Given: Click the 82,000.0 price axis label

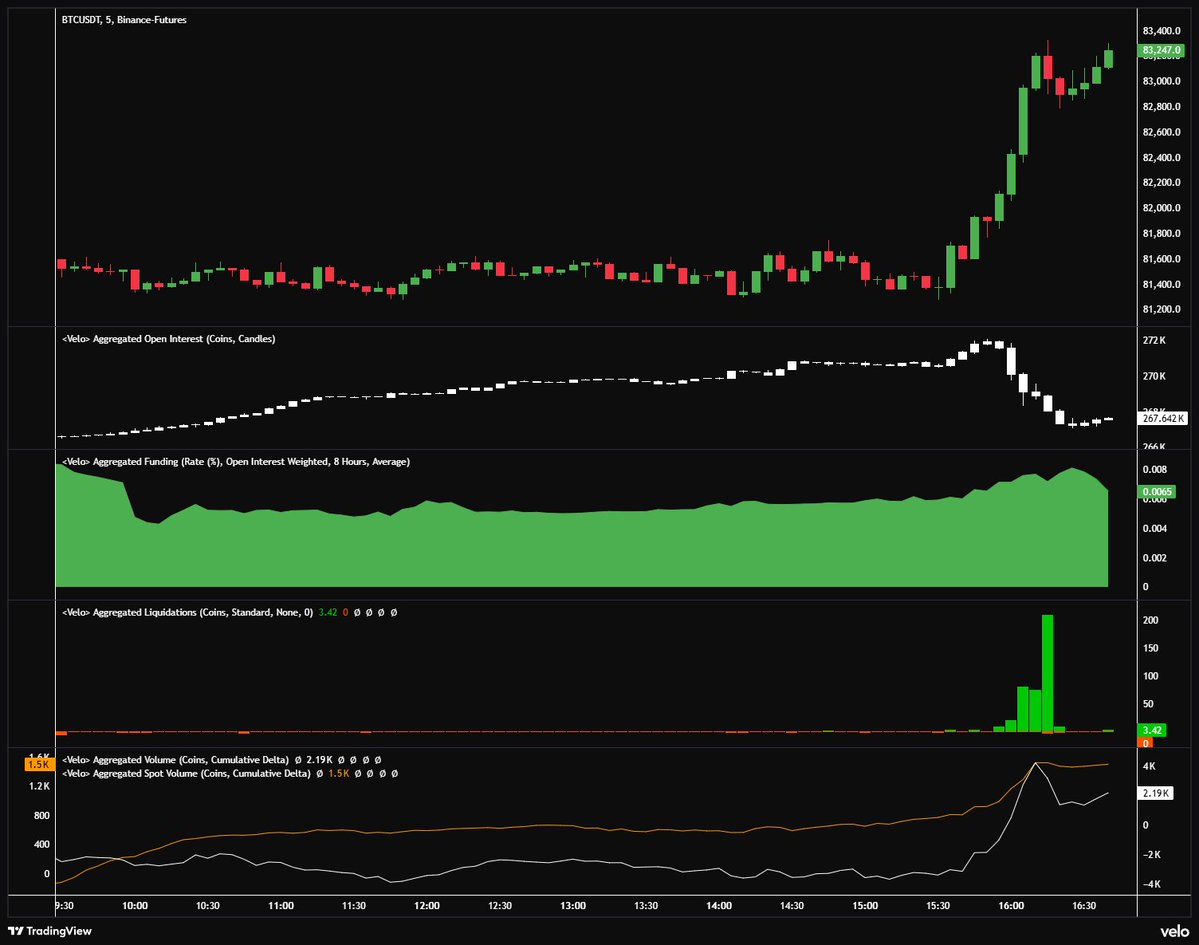Looking at the screenshot, I should [1162, 208].
